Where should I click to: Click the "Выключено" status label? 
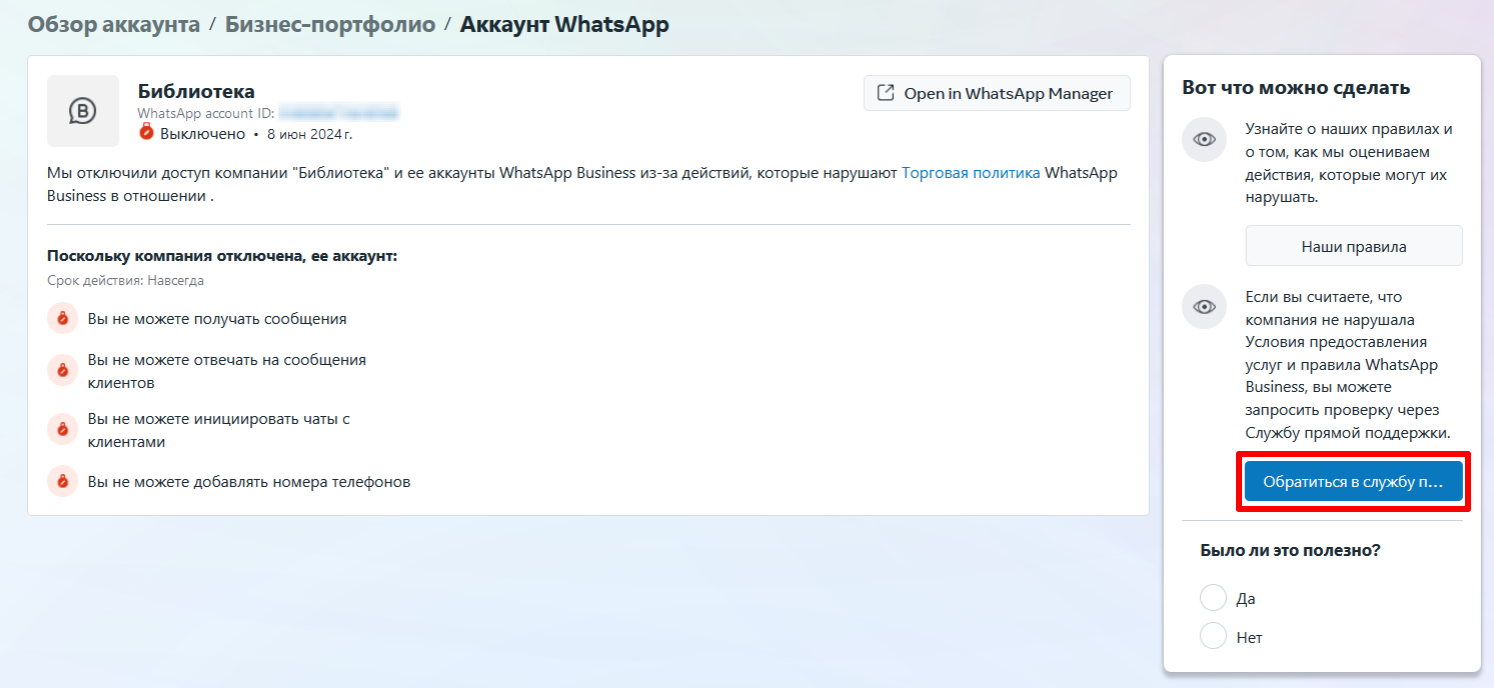[202, 133]
